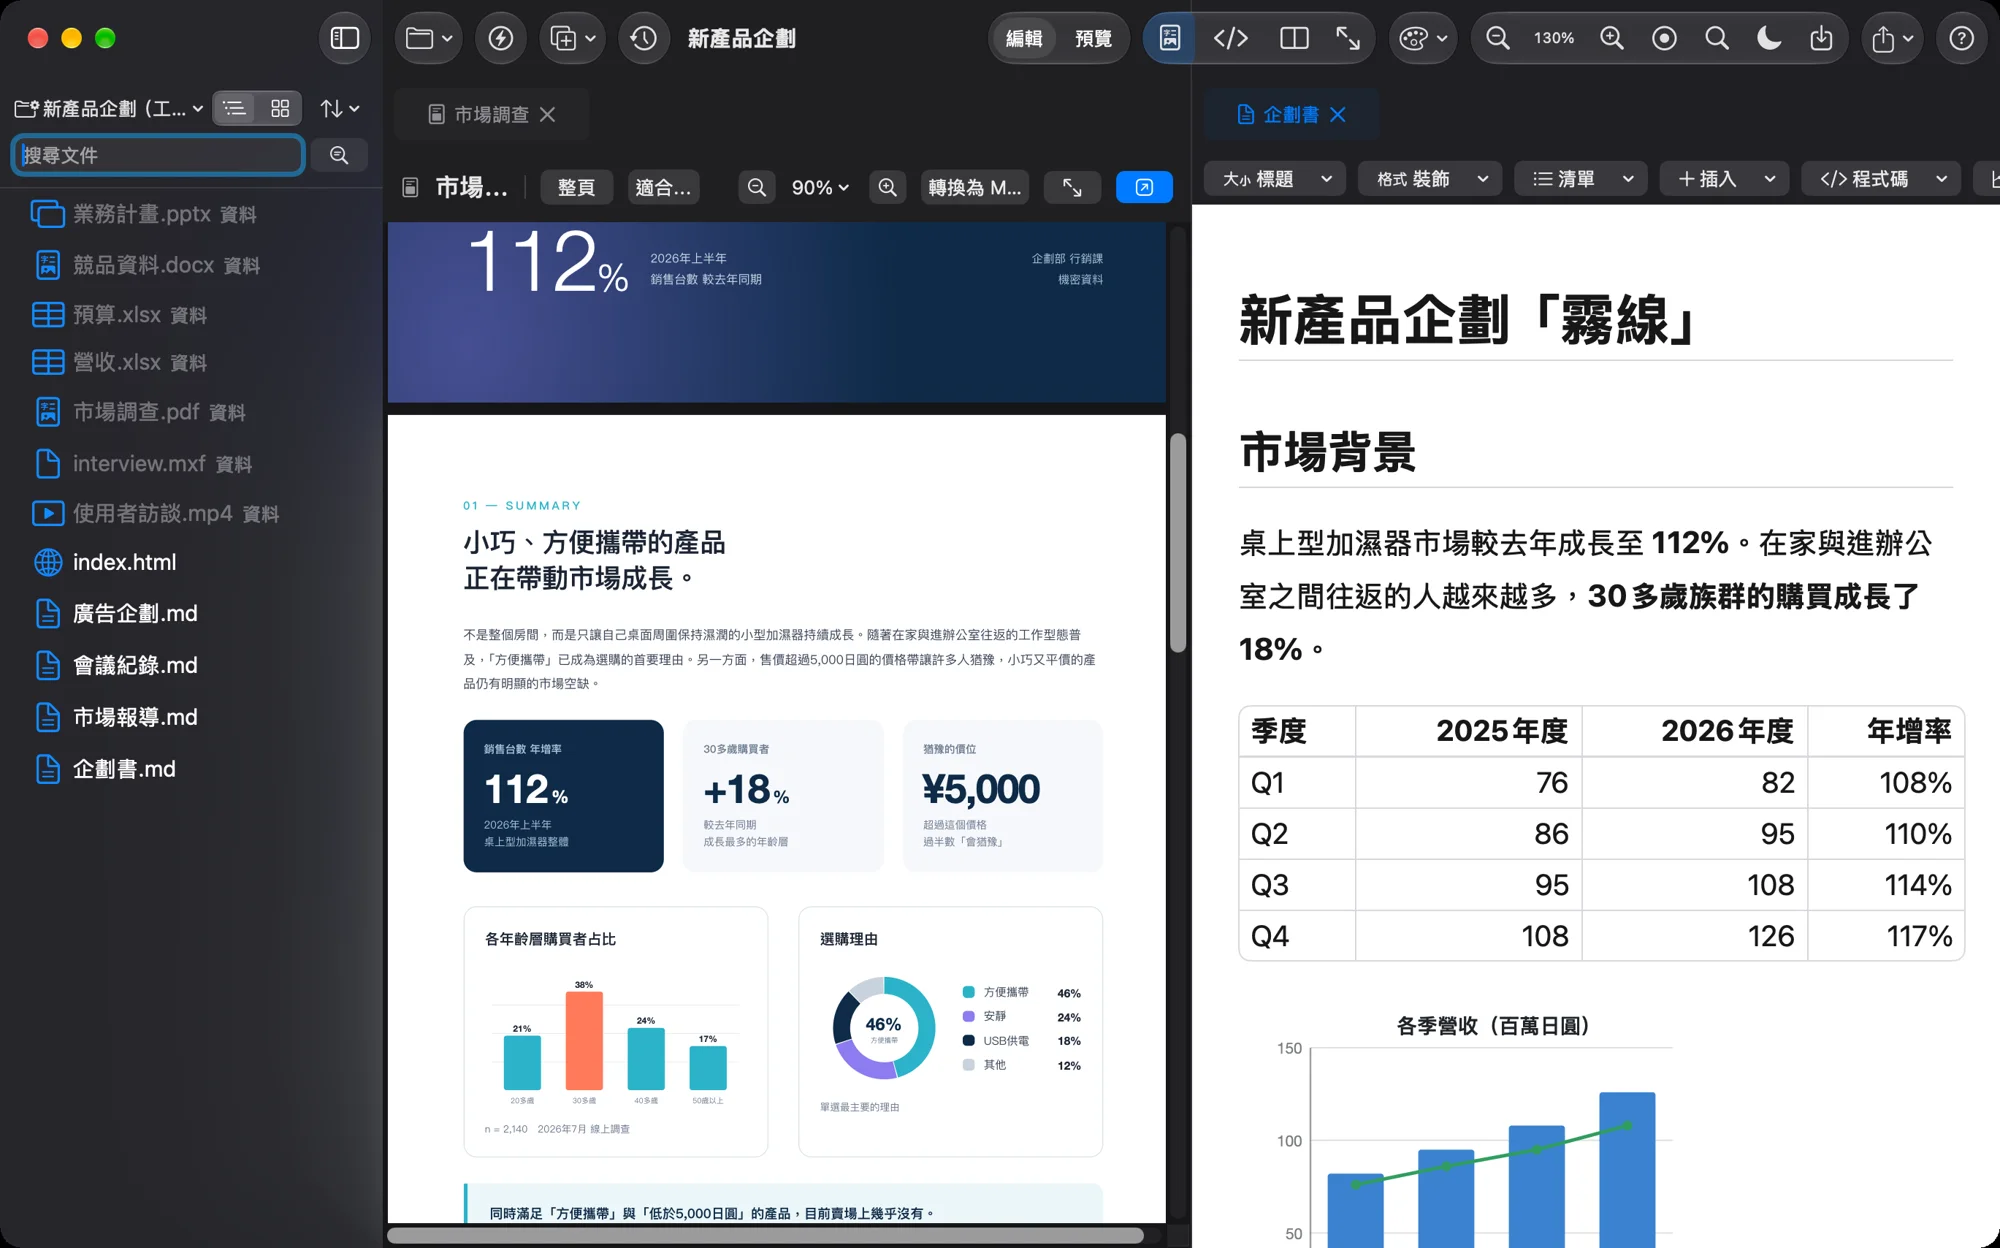Open the PDF 90% zoom dropdown
The width and height of the screenshot is (2000, 1248).
coord(820,187)
